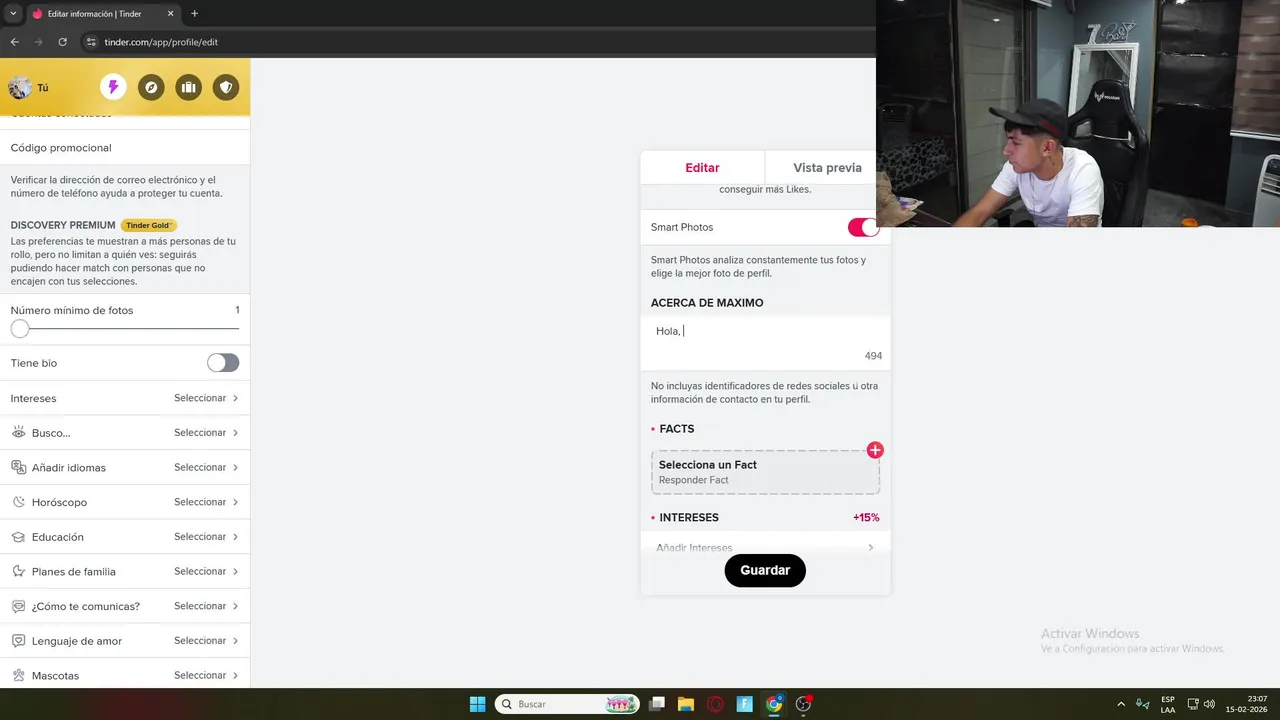The width and height of the screenshot is (1280, 720).
Task: Switch to the Editar tab
Action: click(702, 168)
